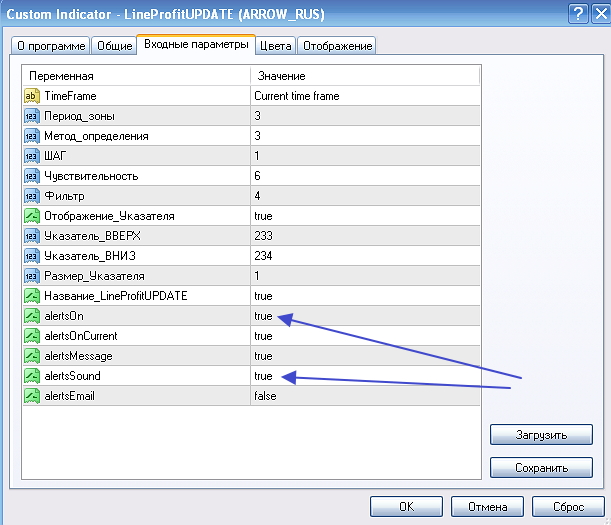Viewport: 611px width, 525px height.
Task: Select the alertsOn variable name
Action: [64, 316]
